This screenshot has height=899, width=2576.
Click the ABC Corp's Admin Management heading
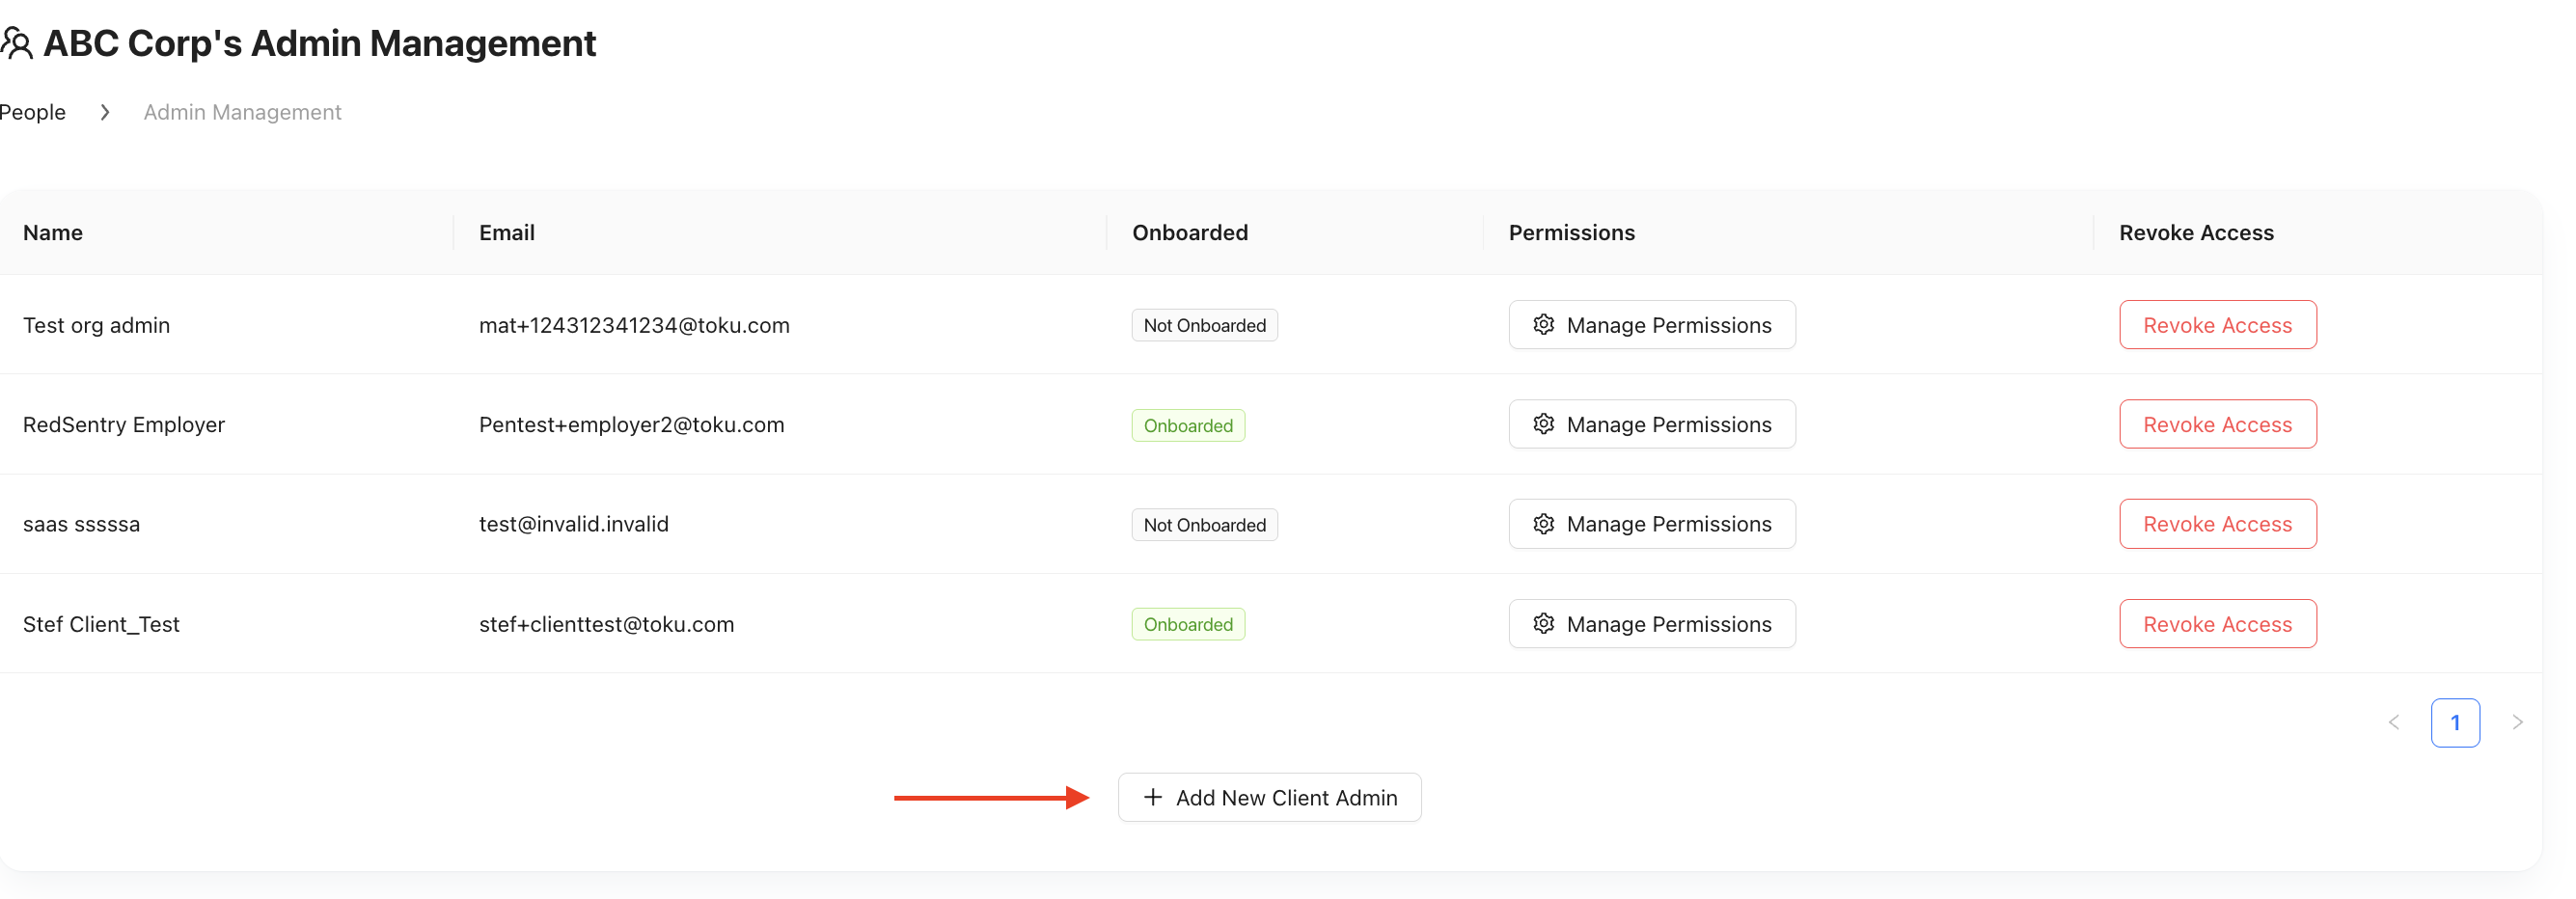(319, 43)
